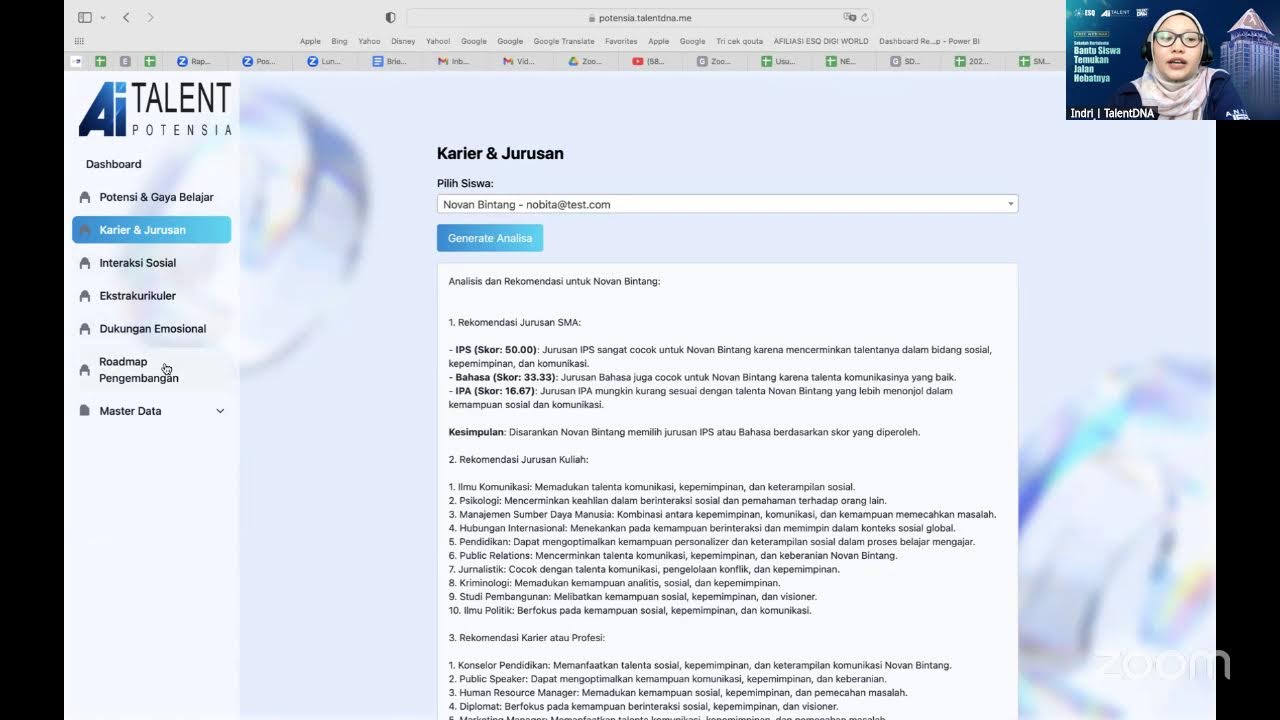Open the Google Translate bookmark

point(563,41)
